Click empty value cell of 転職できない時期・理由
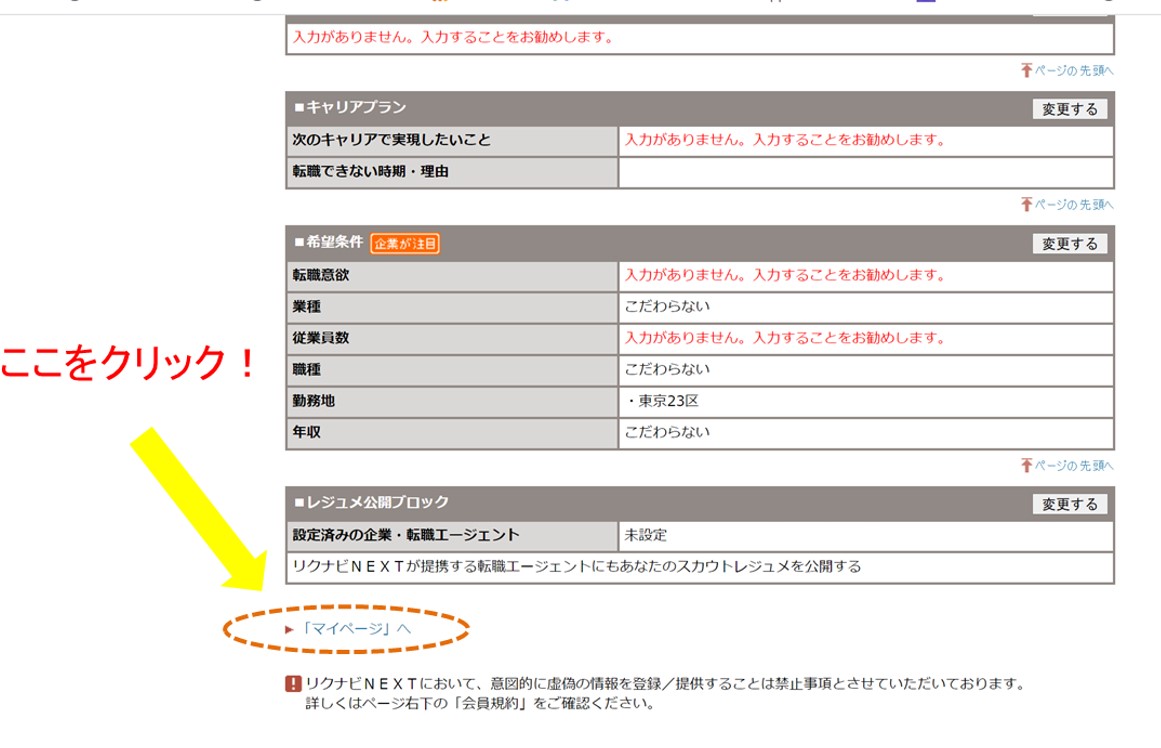Screen dimensions: 1161x748 [x=866, y=172]
